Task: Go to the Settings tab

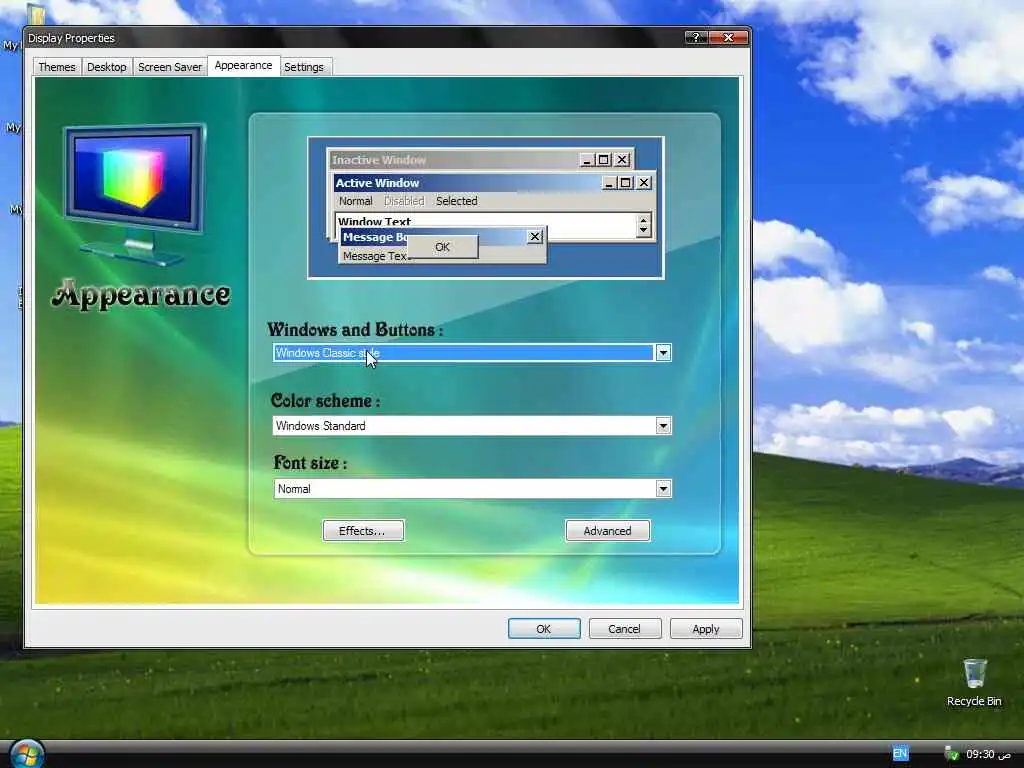Action: pyautogui.click(x=304, y=67)
